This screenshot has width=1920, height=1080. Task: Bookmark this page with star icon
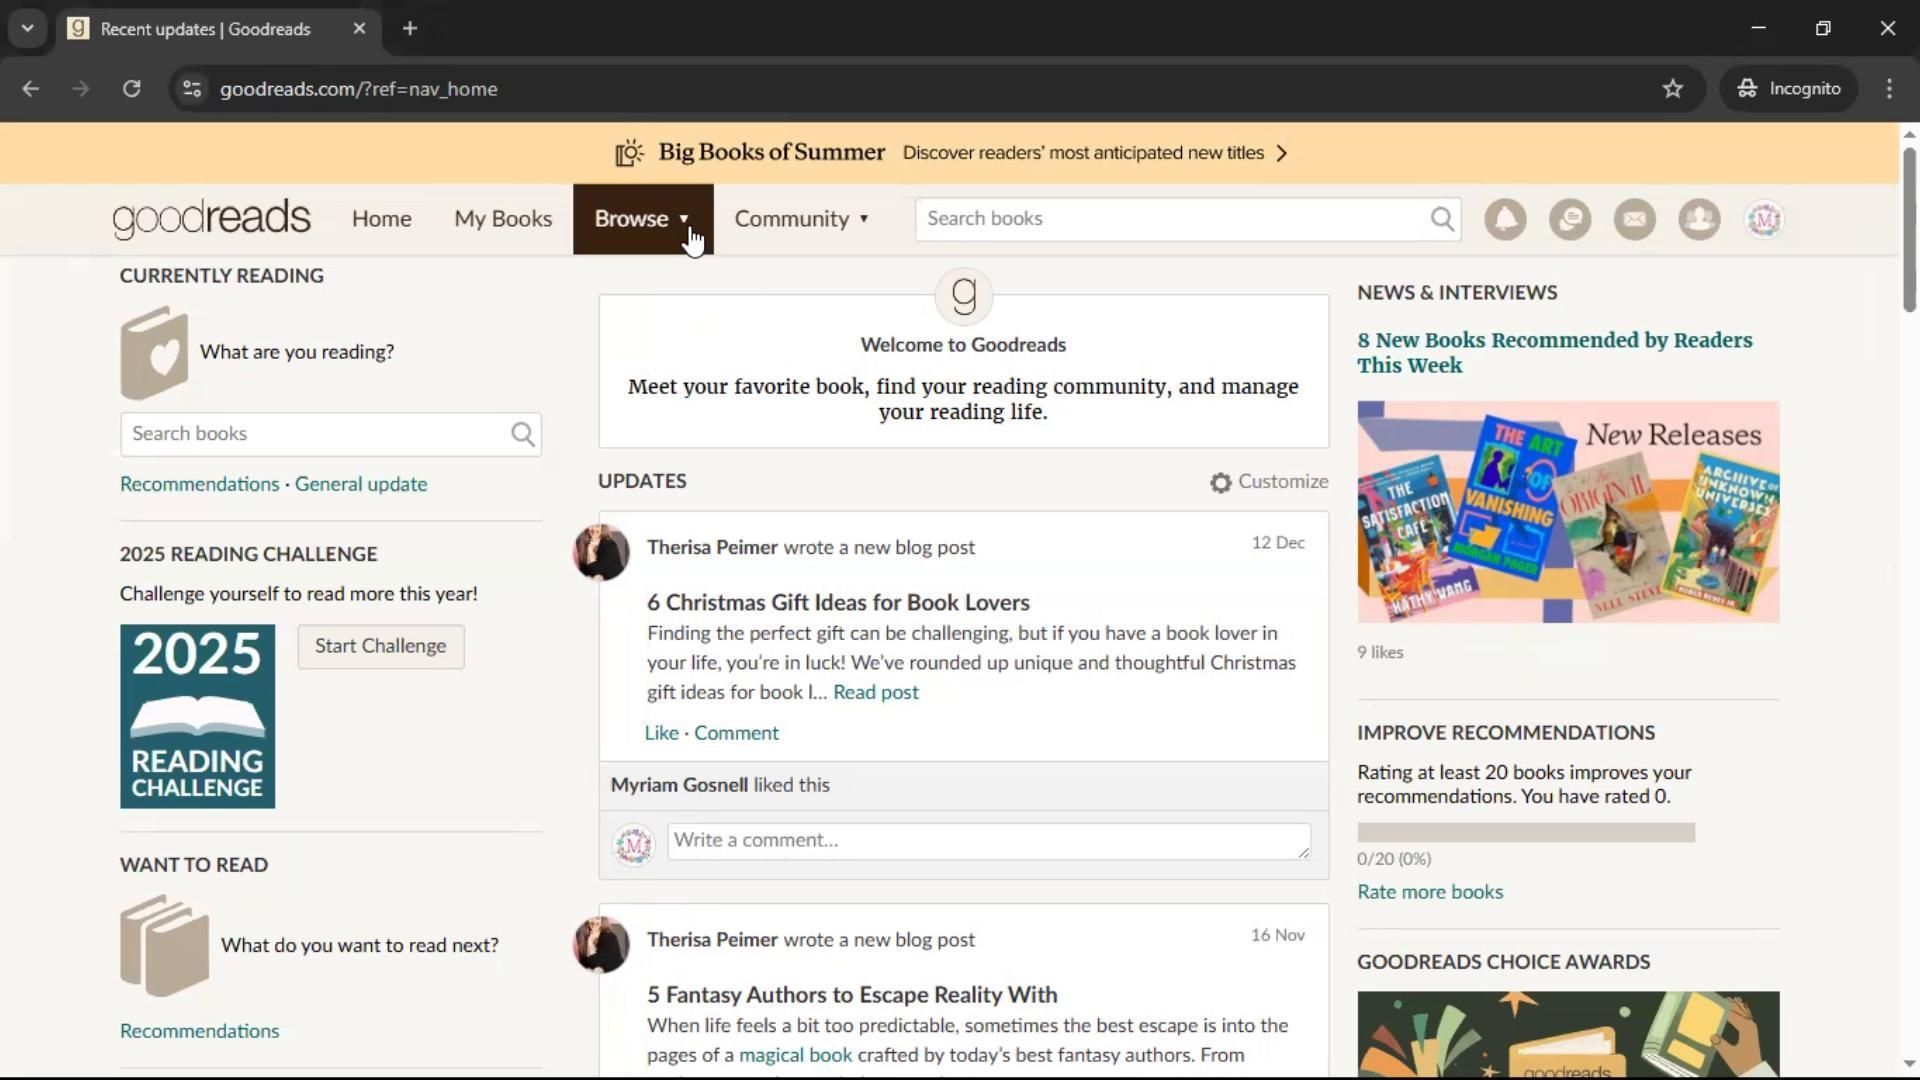click(x=1673, y=89)
